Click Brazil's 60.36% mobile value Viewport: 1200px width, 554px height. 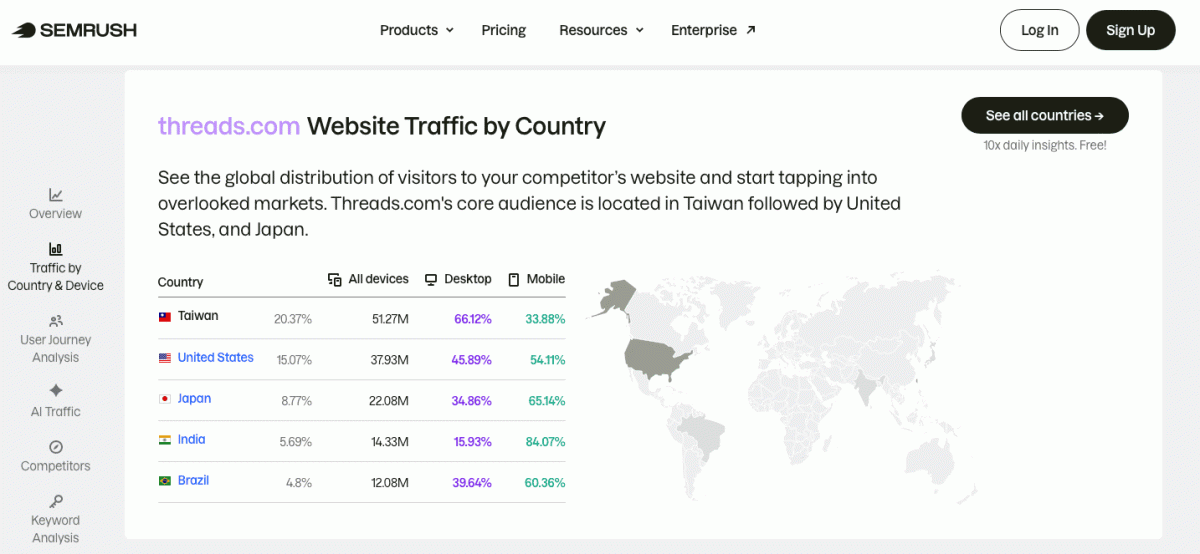tap(545, 483)
